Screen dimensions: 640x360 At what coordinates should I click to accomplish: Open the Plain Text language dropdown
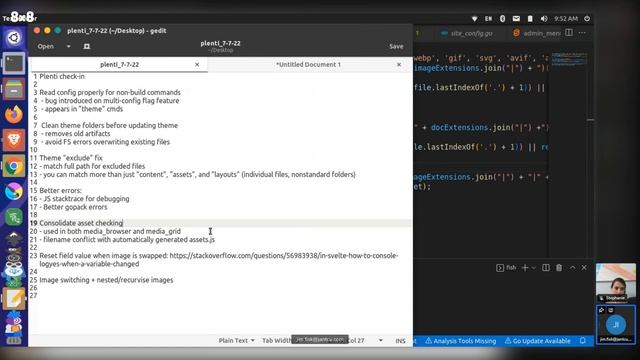click(236, 340)
